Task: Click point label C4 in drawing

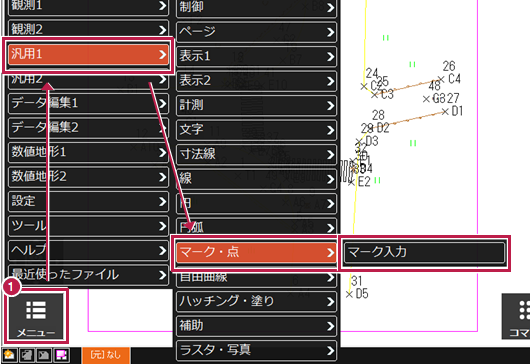Action: [454, 79]
